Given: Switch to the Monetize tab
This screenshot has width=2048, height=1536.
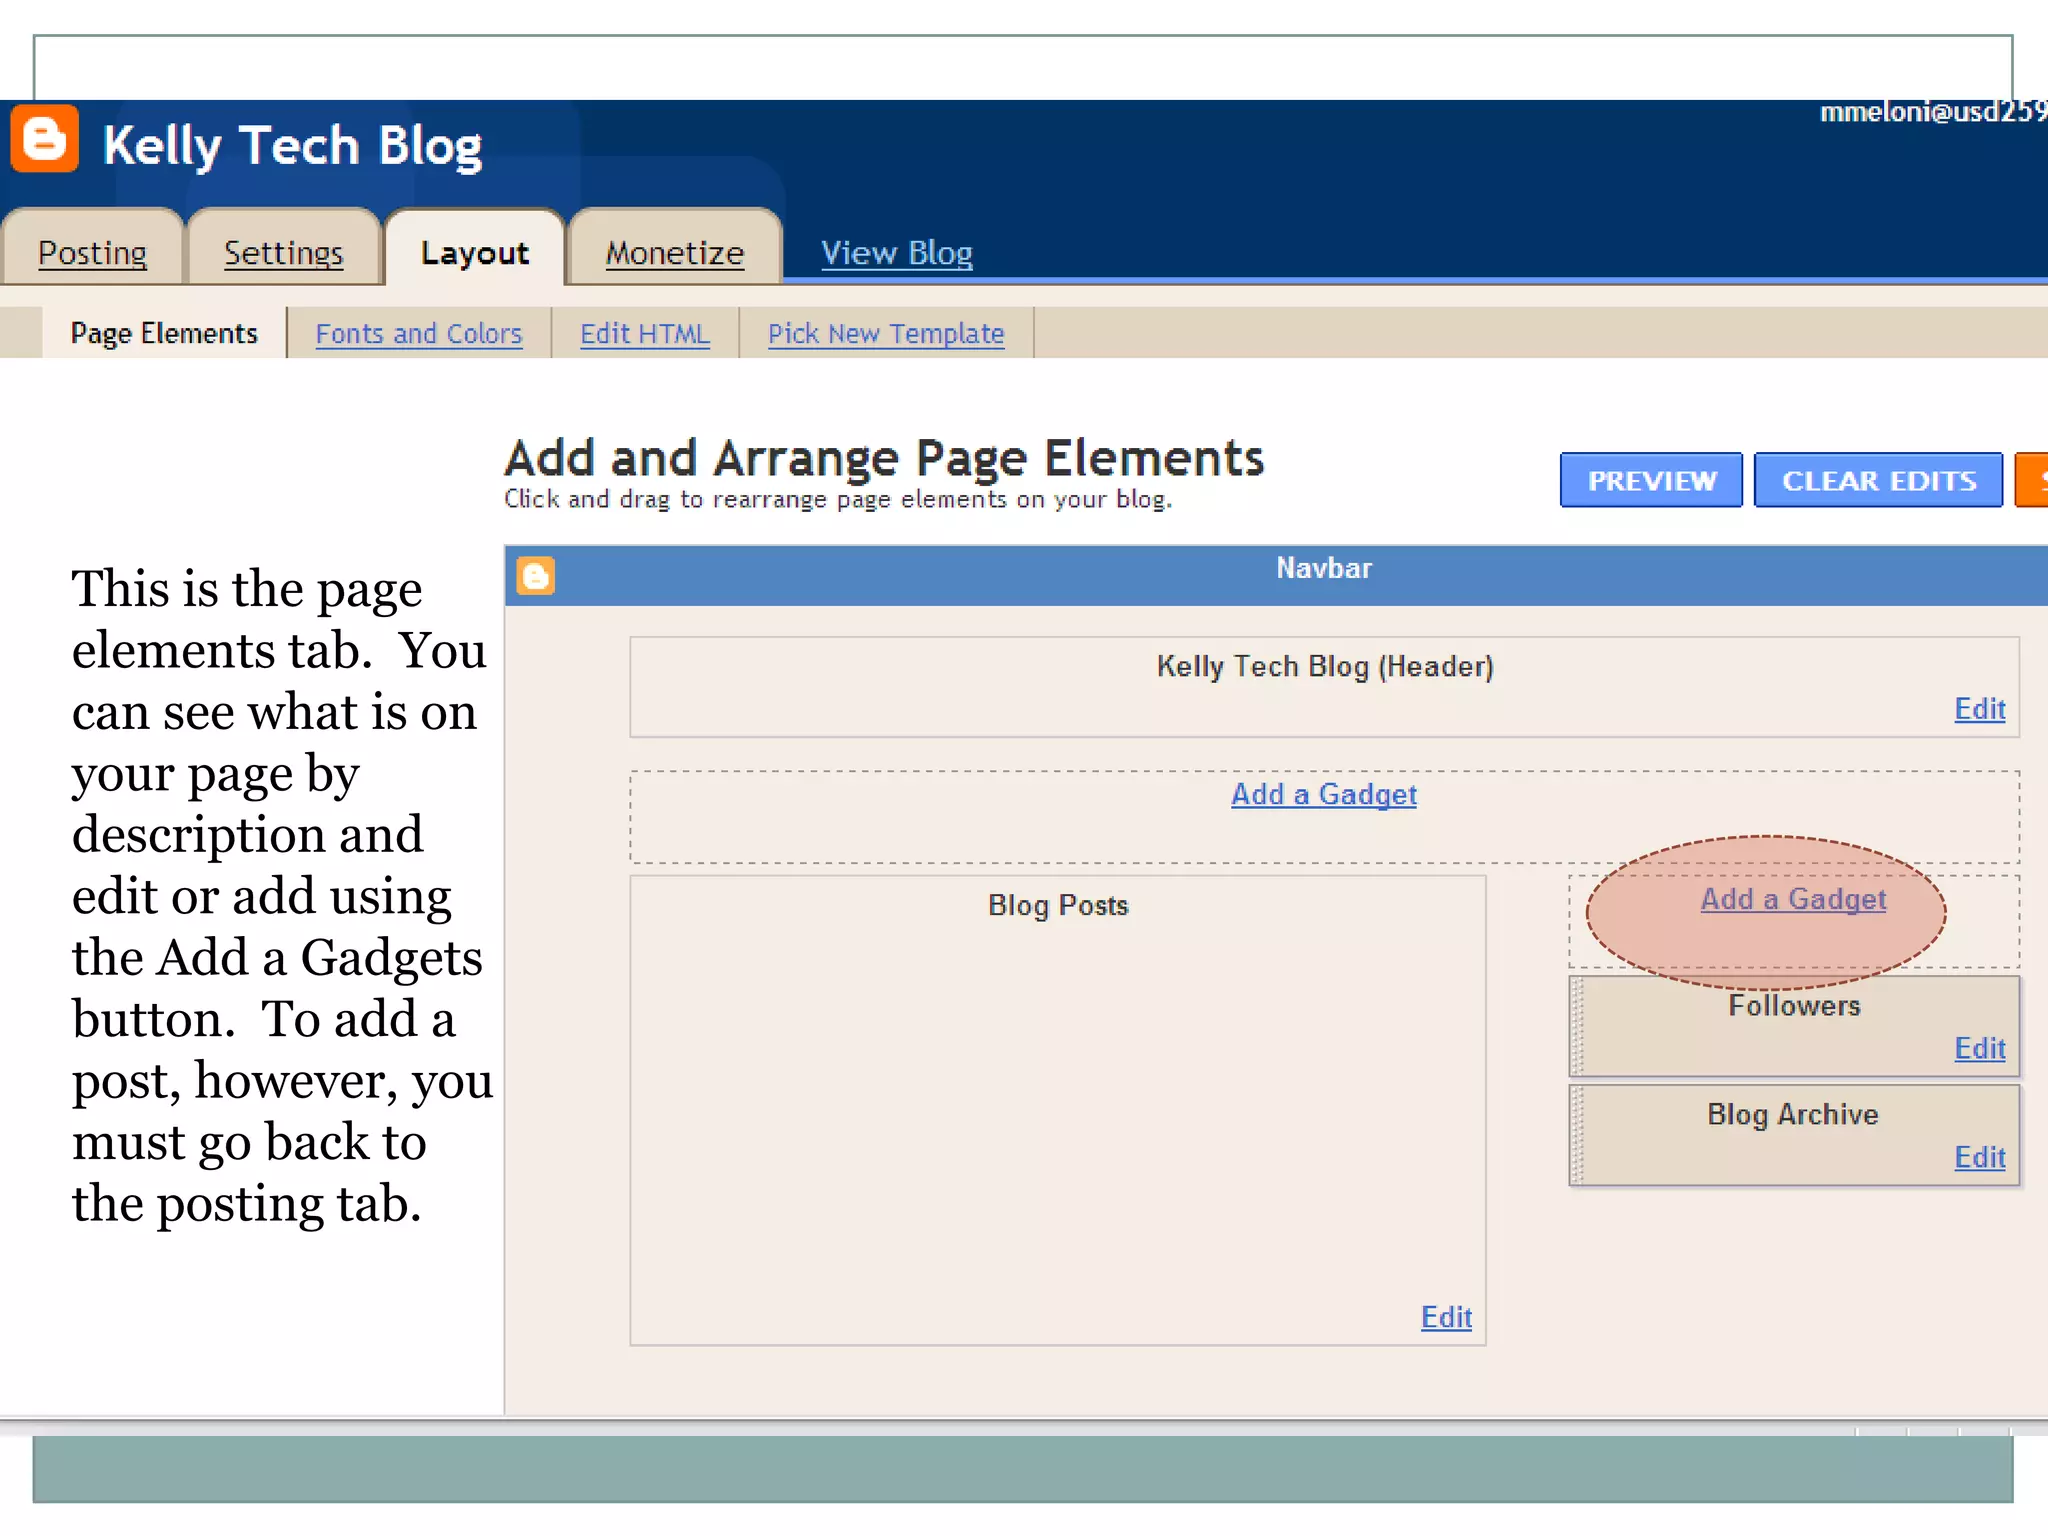Looking at the screenshot, I should [x=674, y=253].
